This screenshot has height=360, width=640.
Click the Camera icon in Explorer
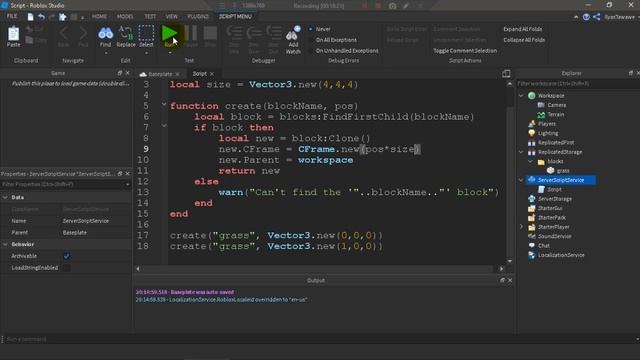[x=541, y=105]
